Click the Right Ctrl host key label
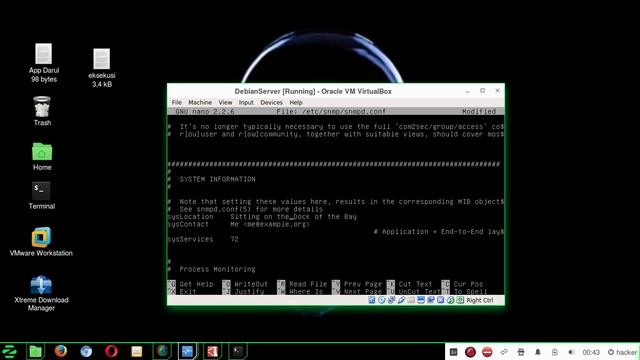 480,300
